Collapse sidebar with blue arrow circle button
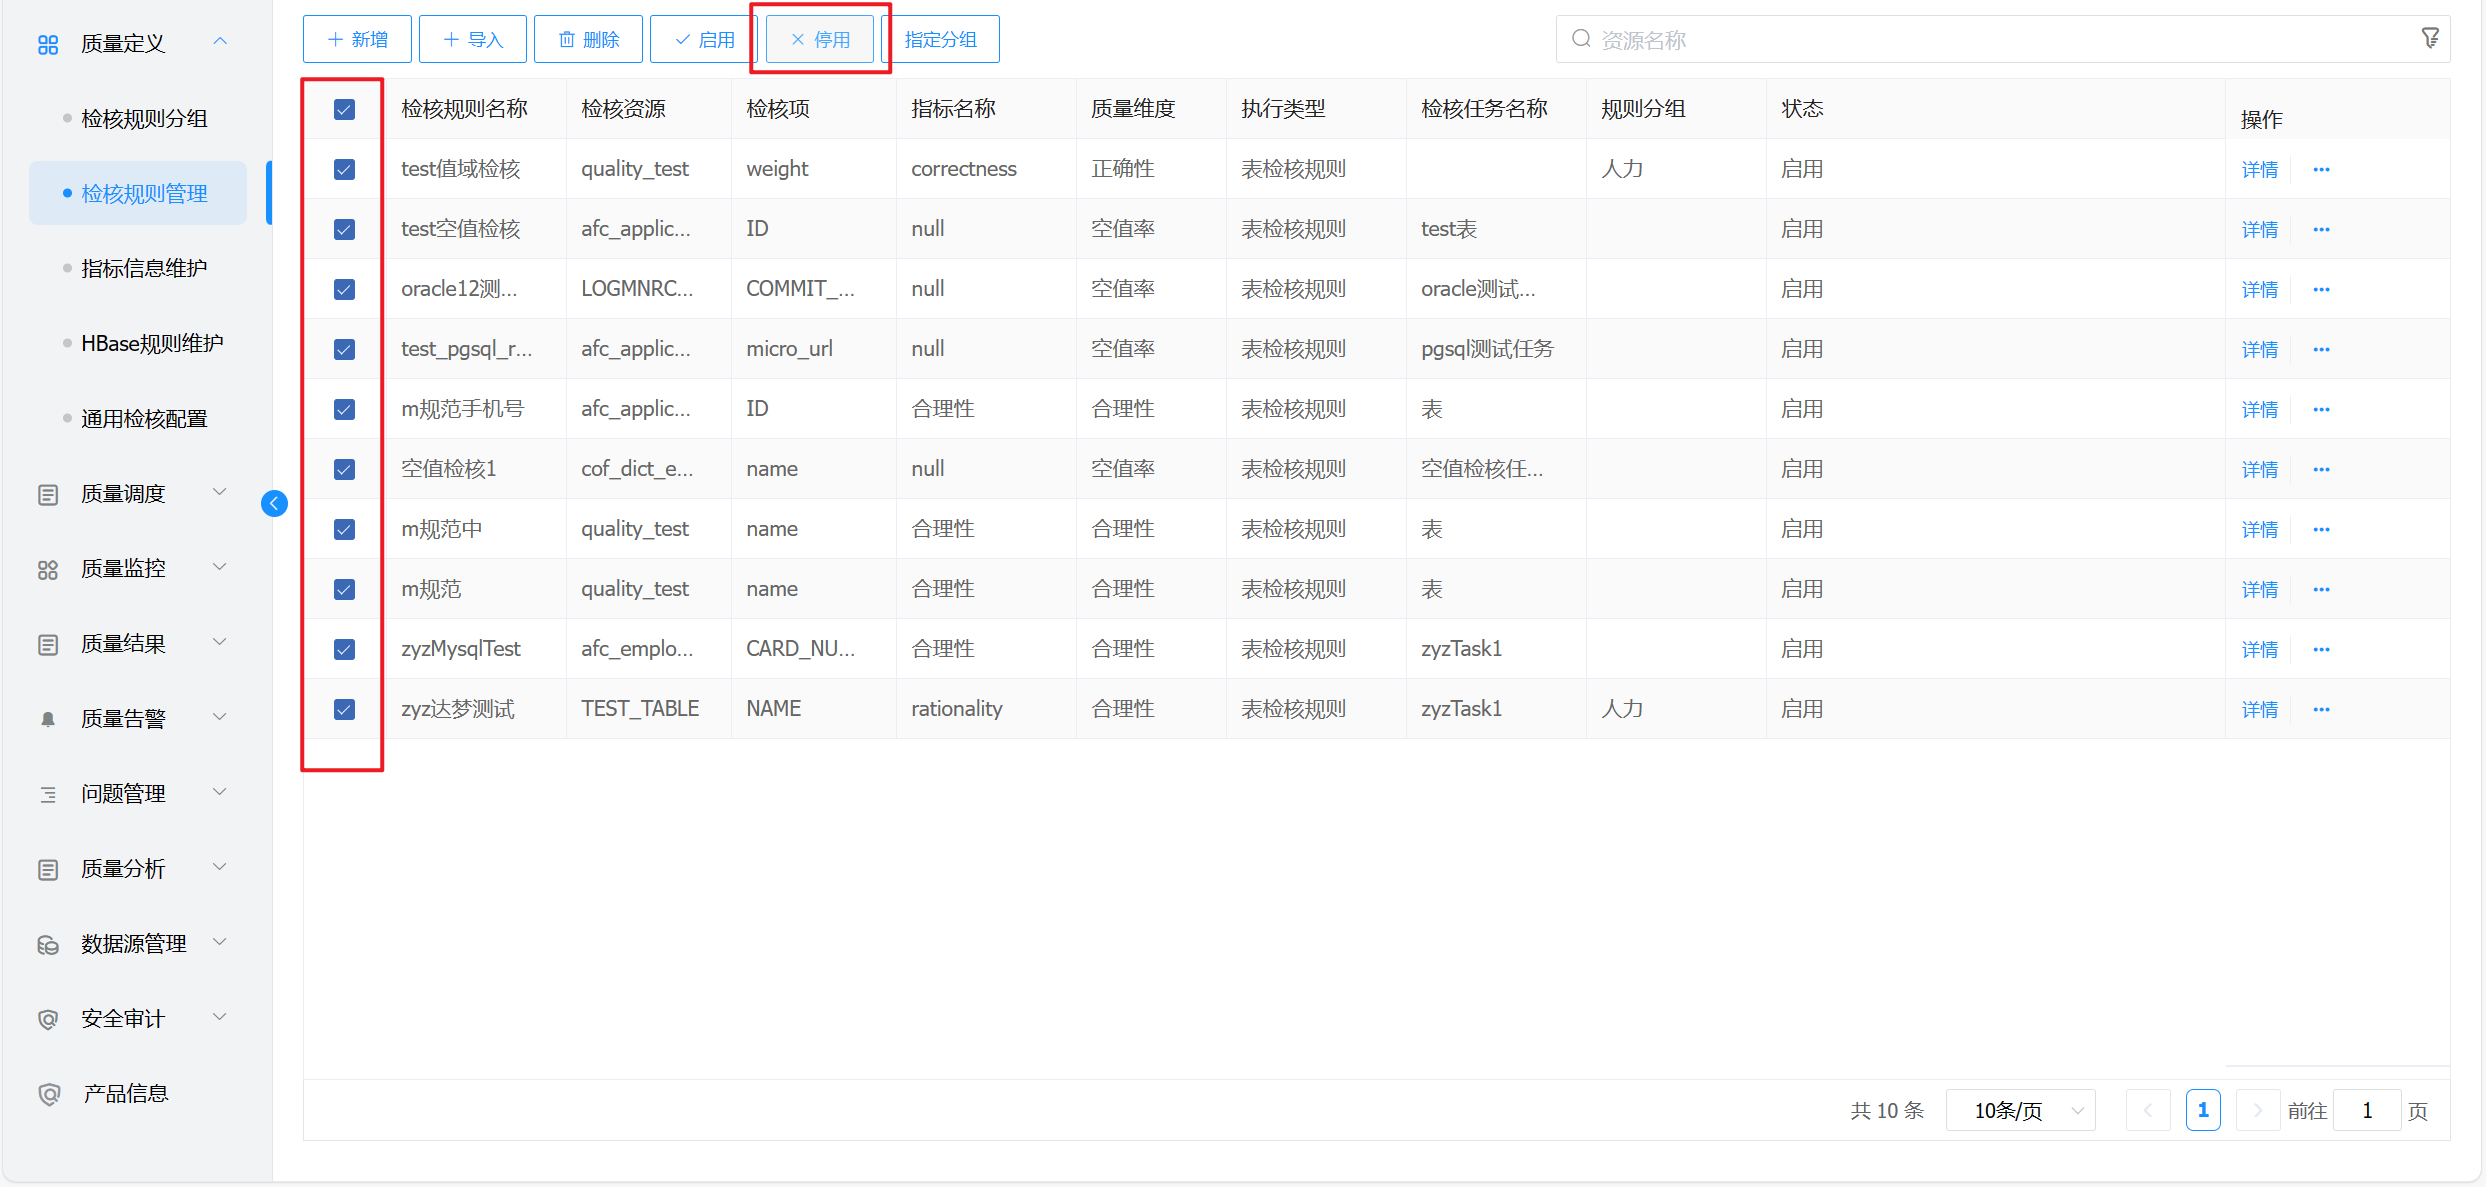 click(274, 503)
